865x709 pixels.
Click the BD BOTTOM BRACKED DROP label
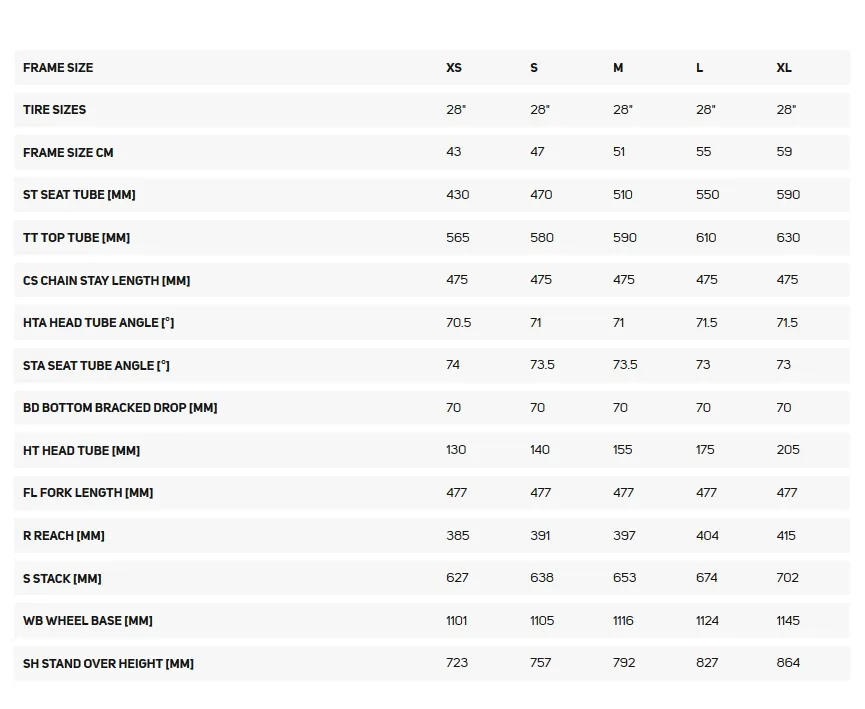tap(120, 408)
